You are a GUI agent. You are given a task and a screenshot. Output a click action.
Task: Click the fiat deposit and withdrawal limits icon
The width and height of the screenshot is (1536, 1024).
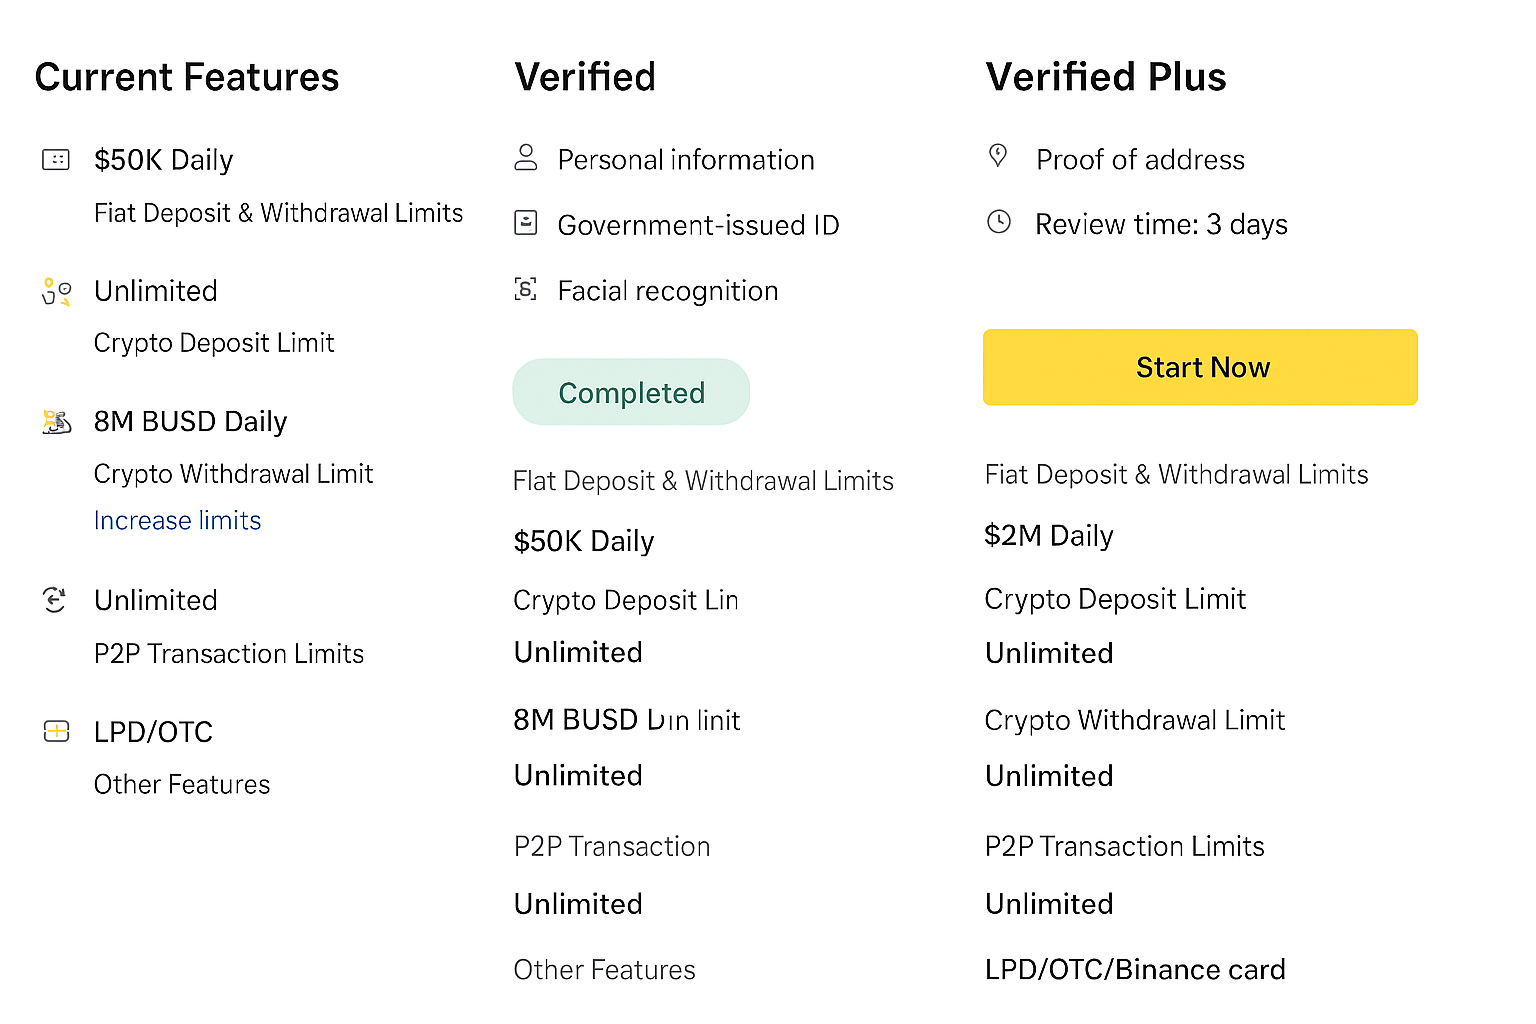tap(56, 159)
